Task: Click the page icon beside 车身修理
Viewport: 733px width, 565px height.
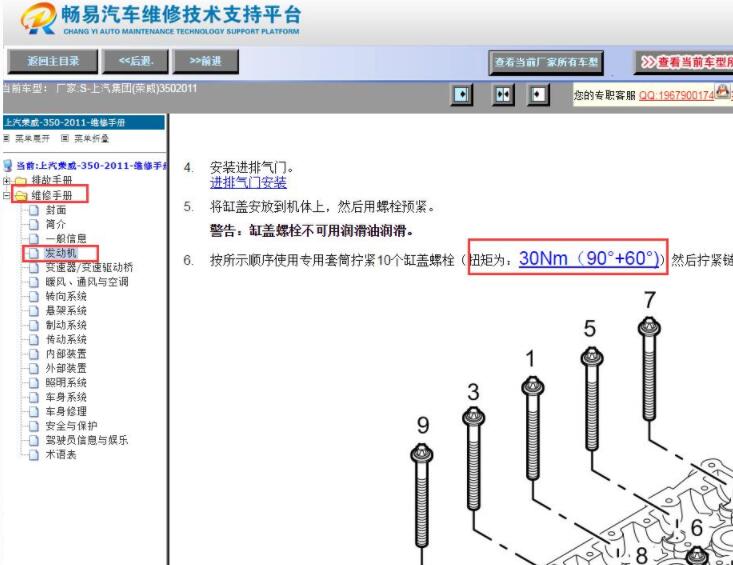Action: (34, 412)
